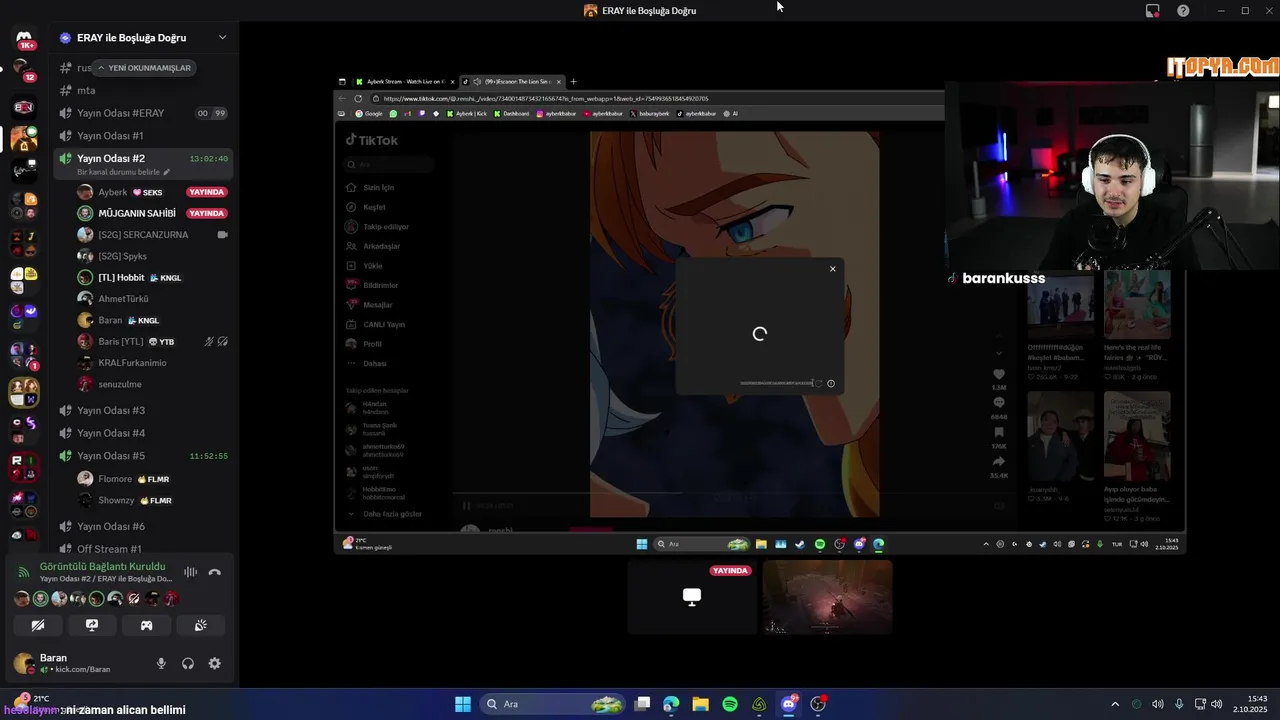Open the YAYINDA screen share tile
The height and width of the screenshot is (720, 1280).
[x=692, y=597]
